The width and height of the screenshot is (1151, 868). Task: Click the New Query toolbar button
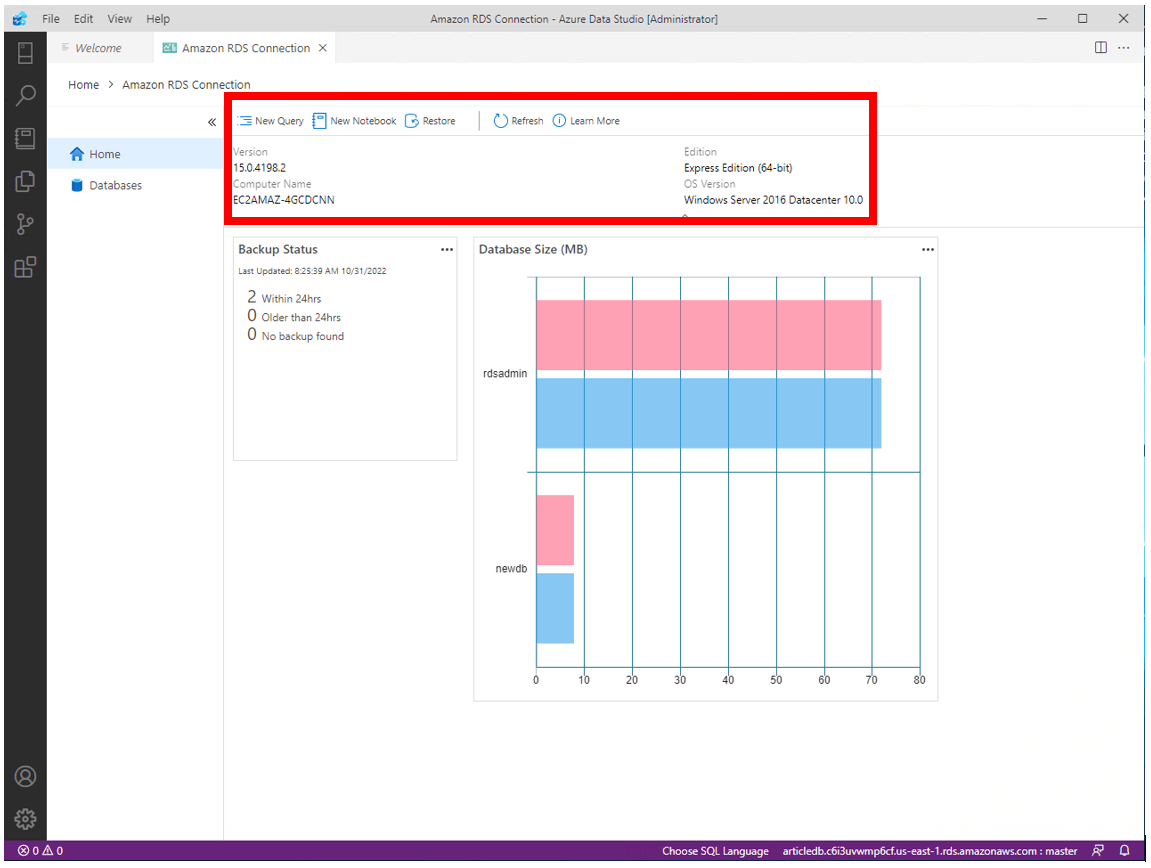[270, 121]
